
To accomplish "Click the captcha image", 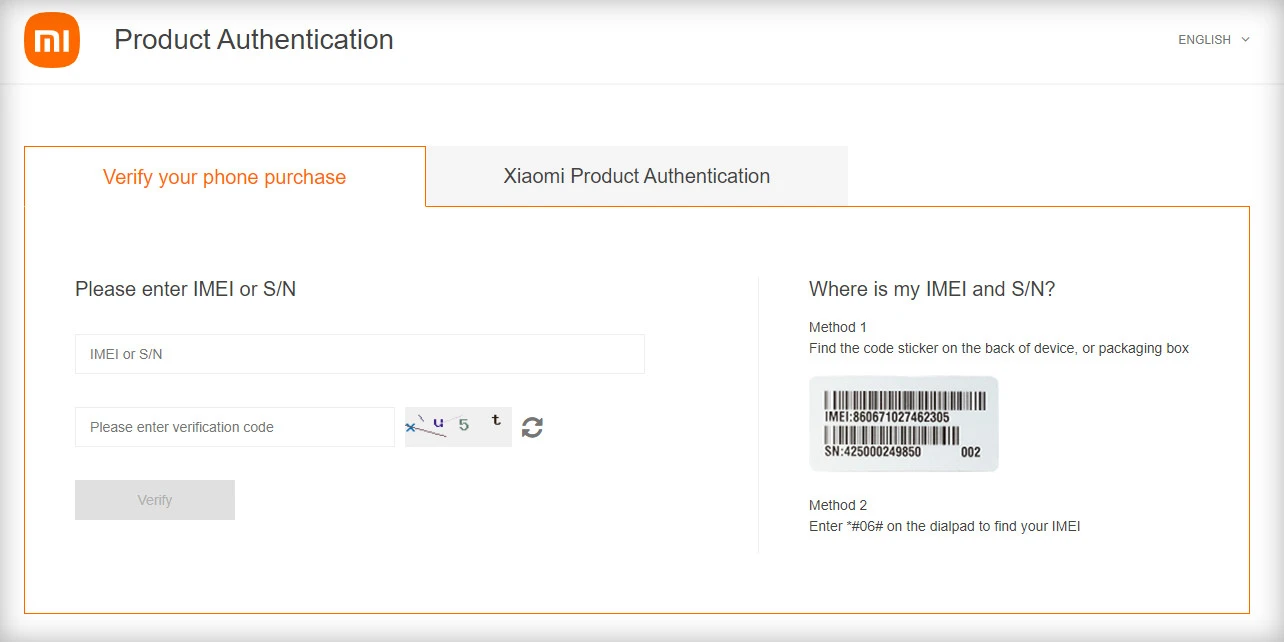I will (458, 427).
